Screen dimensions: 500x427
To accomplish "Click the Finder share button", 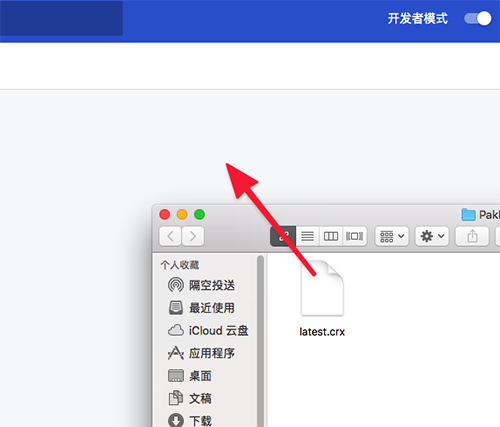I will 472,236.
